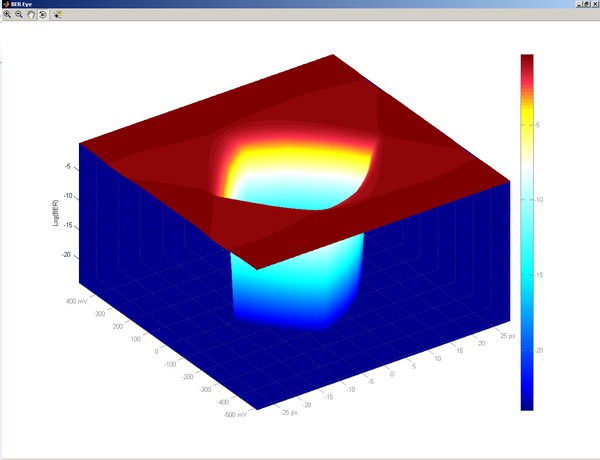
Task: Enable the Rotate 3D tool
Action: tap(42, 15)
